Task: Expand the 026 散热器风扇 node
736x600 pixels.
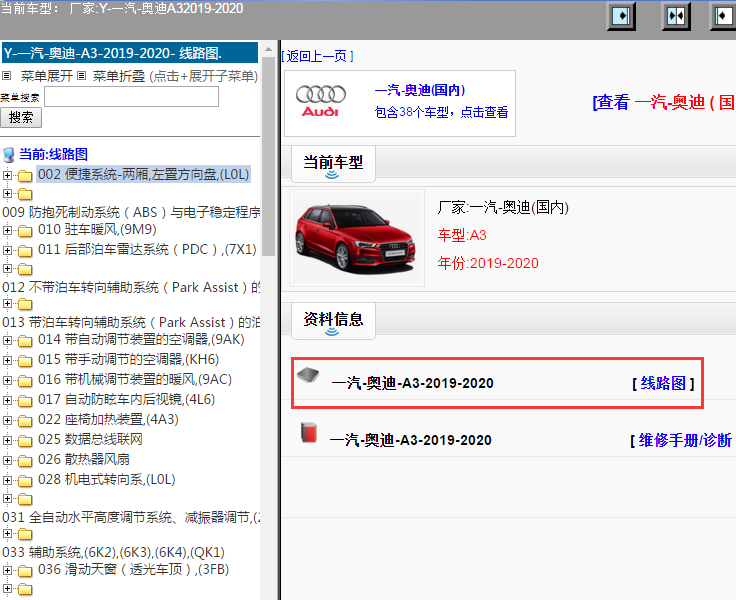Action: point(7,460)
